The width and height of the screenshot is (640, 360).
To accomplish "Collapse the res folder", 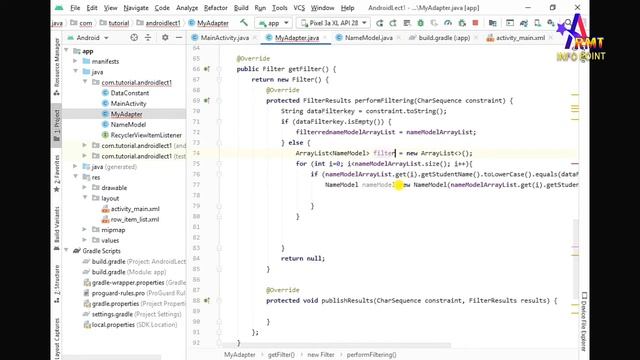I will [x=76, y=177].
